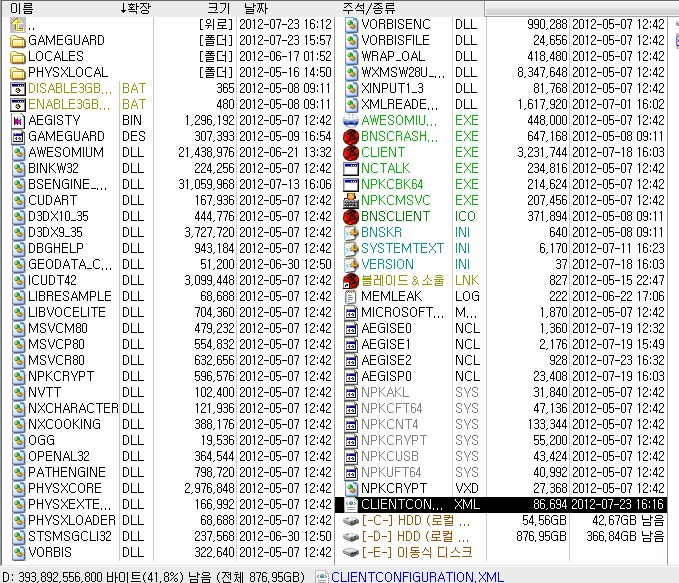Click the GAMEGUARD DES file icon
The height and width of the screenshot is (583, 679).
18,137
